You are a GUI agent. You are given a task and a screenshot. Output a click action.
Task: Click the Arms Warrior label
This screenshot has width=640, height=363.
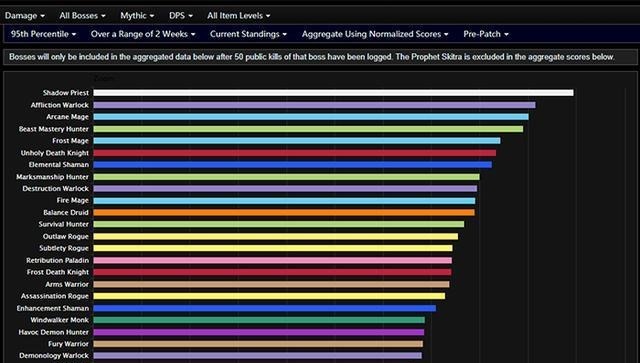(67, 284)
